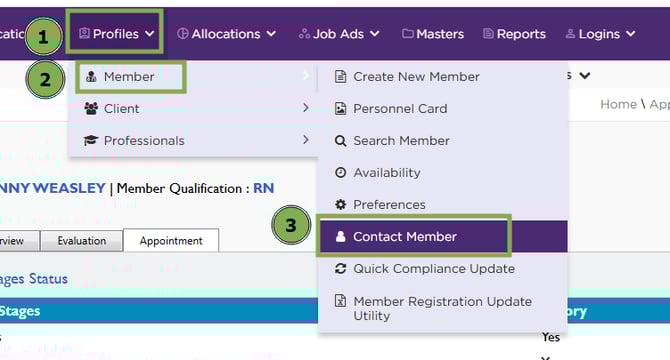Click the Create New Member document icon
The height and width of the screenshot is (360, 670).
pos(341,76)
